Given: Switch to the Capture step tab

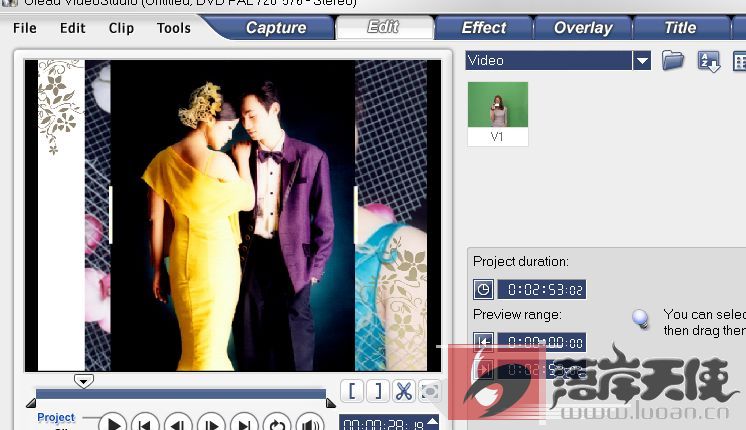Looking at the screenshot, I should click(276, 28).
